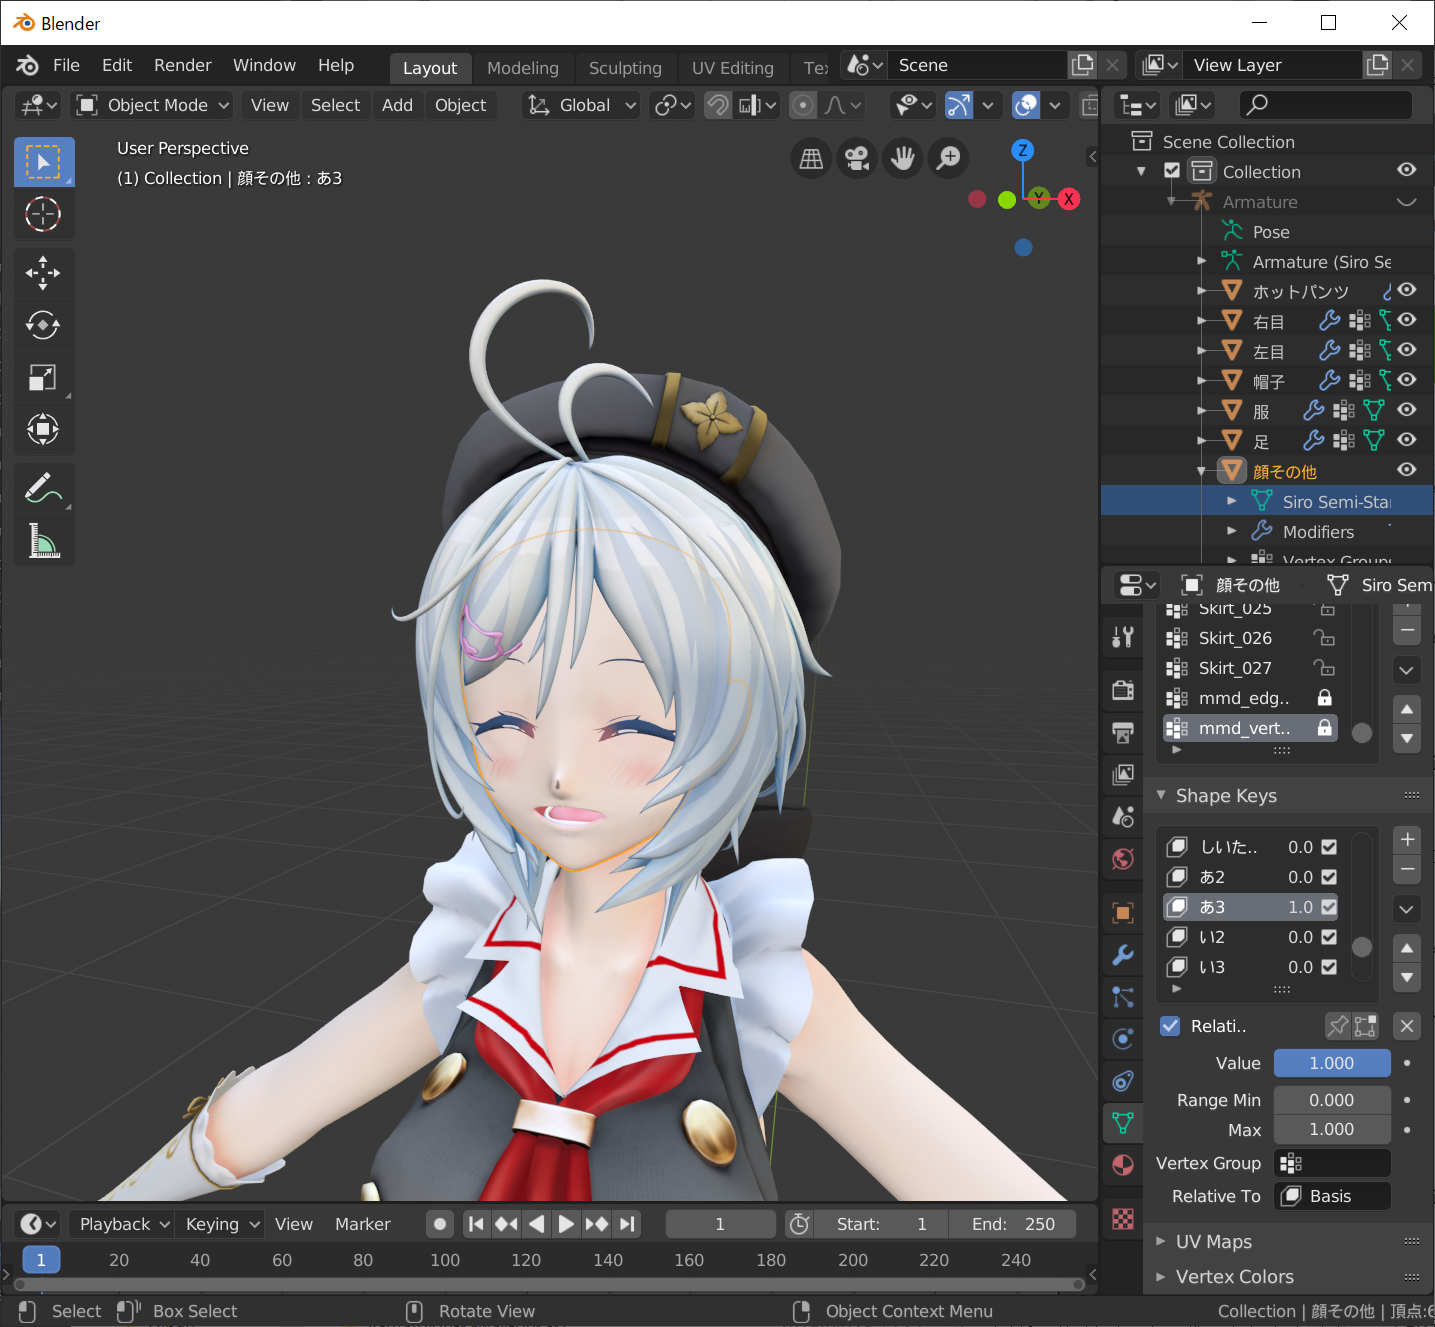Open the viewport Select menu
This screenshot has height=1327, width=1435.
[x=335, y=105]
